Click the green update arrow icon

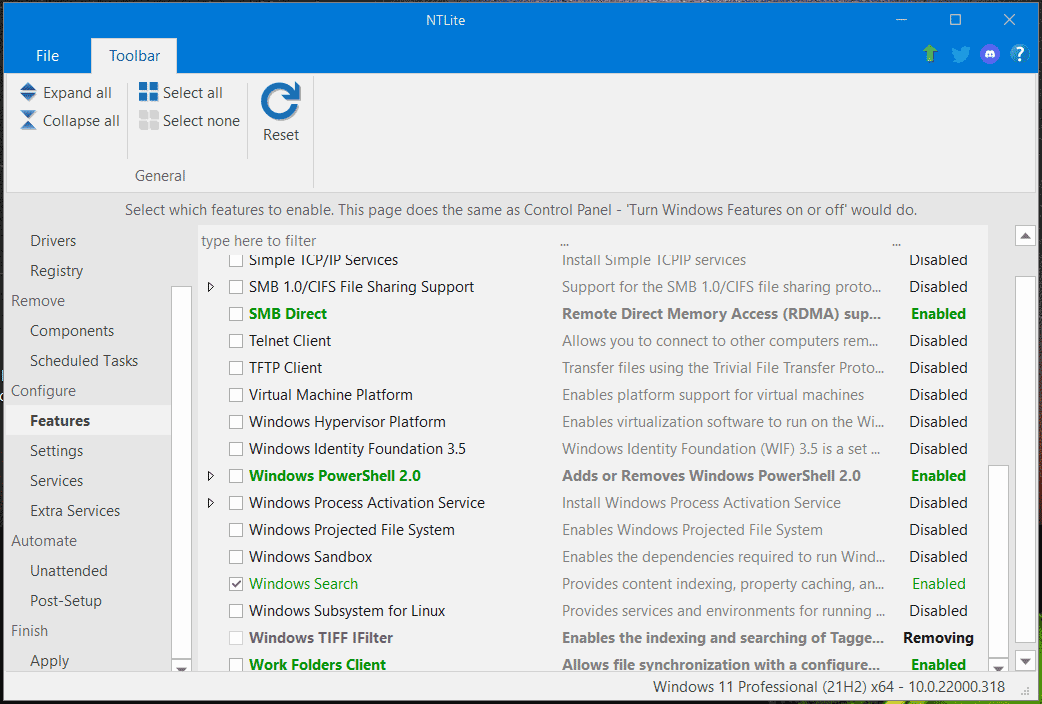point(930,55)
